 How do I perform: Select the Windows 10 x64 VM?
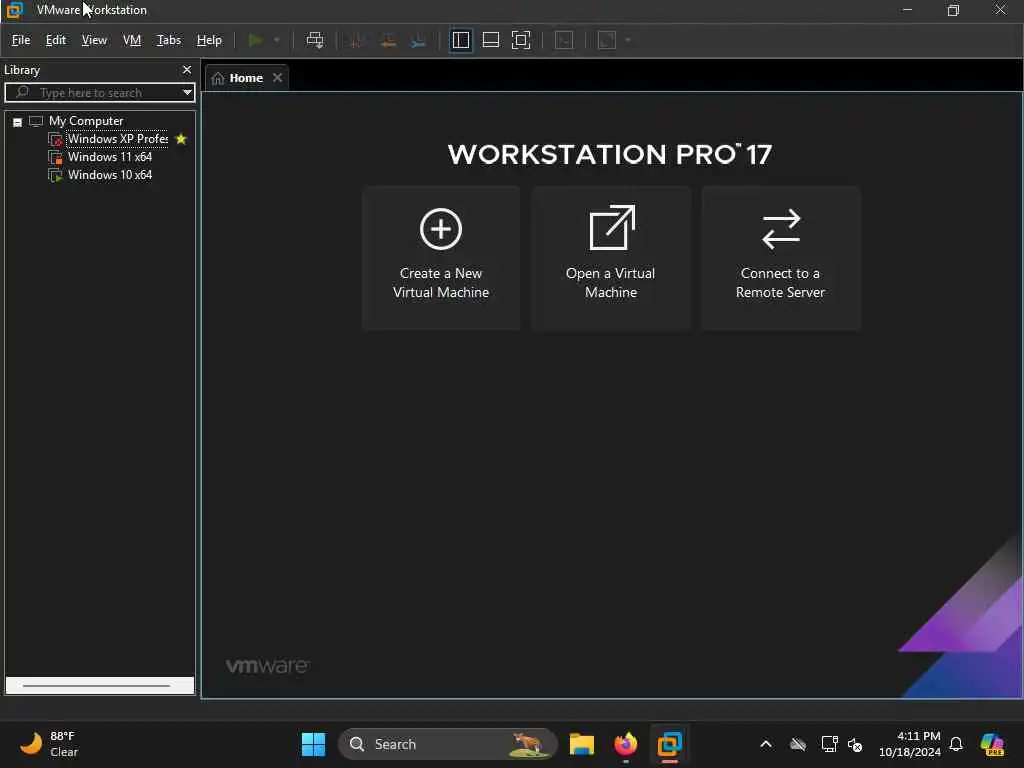pos(110,174)
